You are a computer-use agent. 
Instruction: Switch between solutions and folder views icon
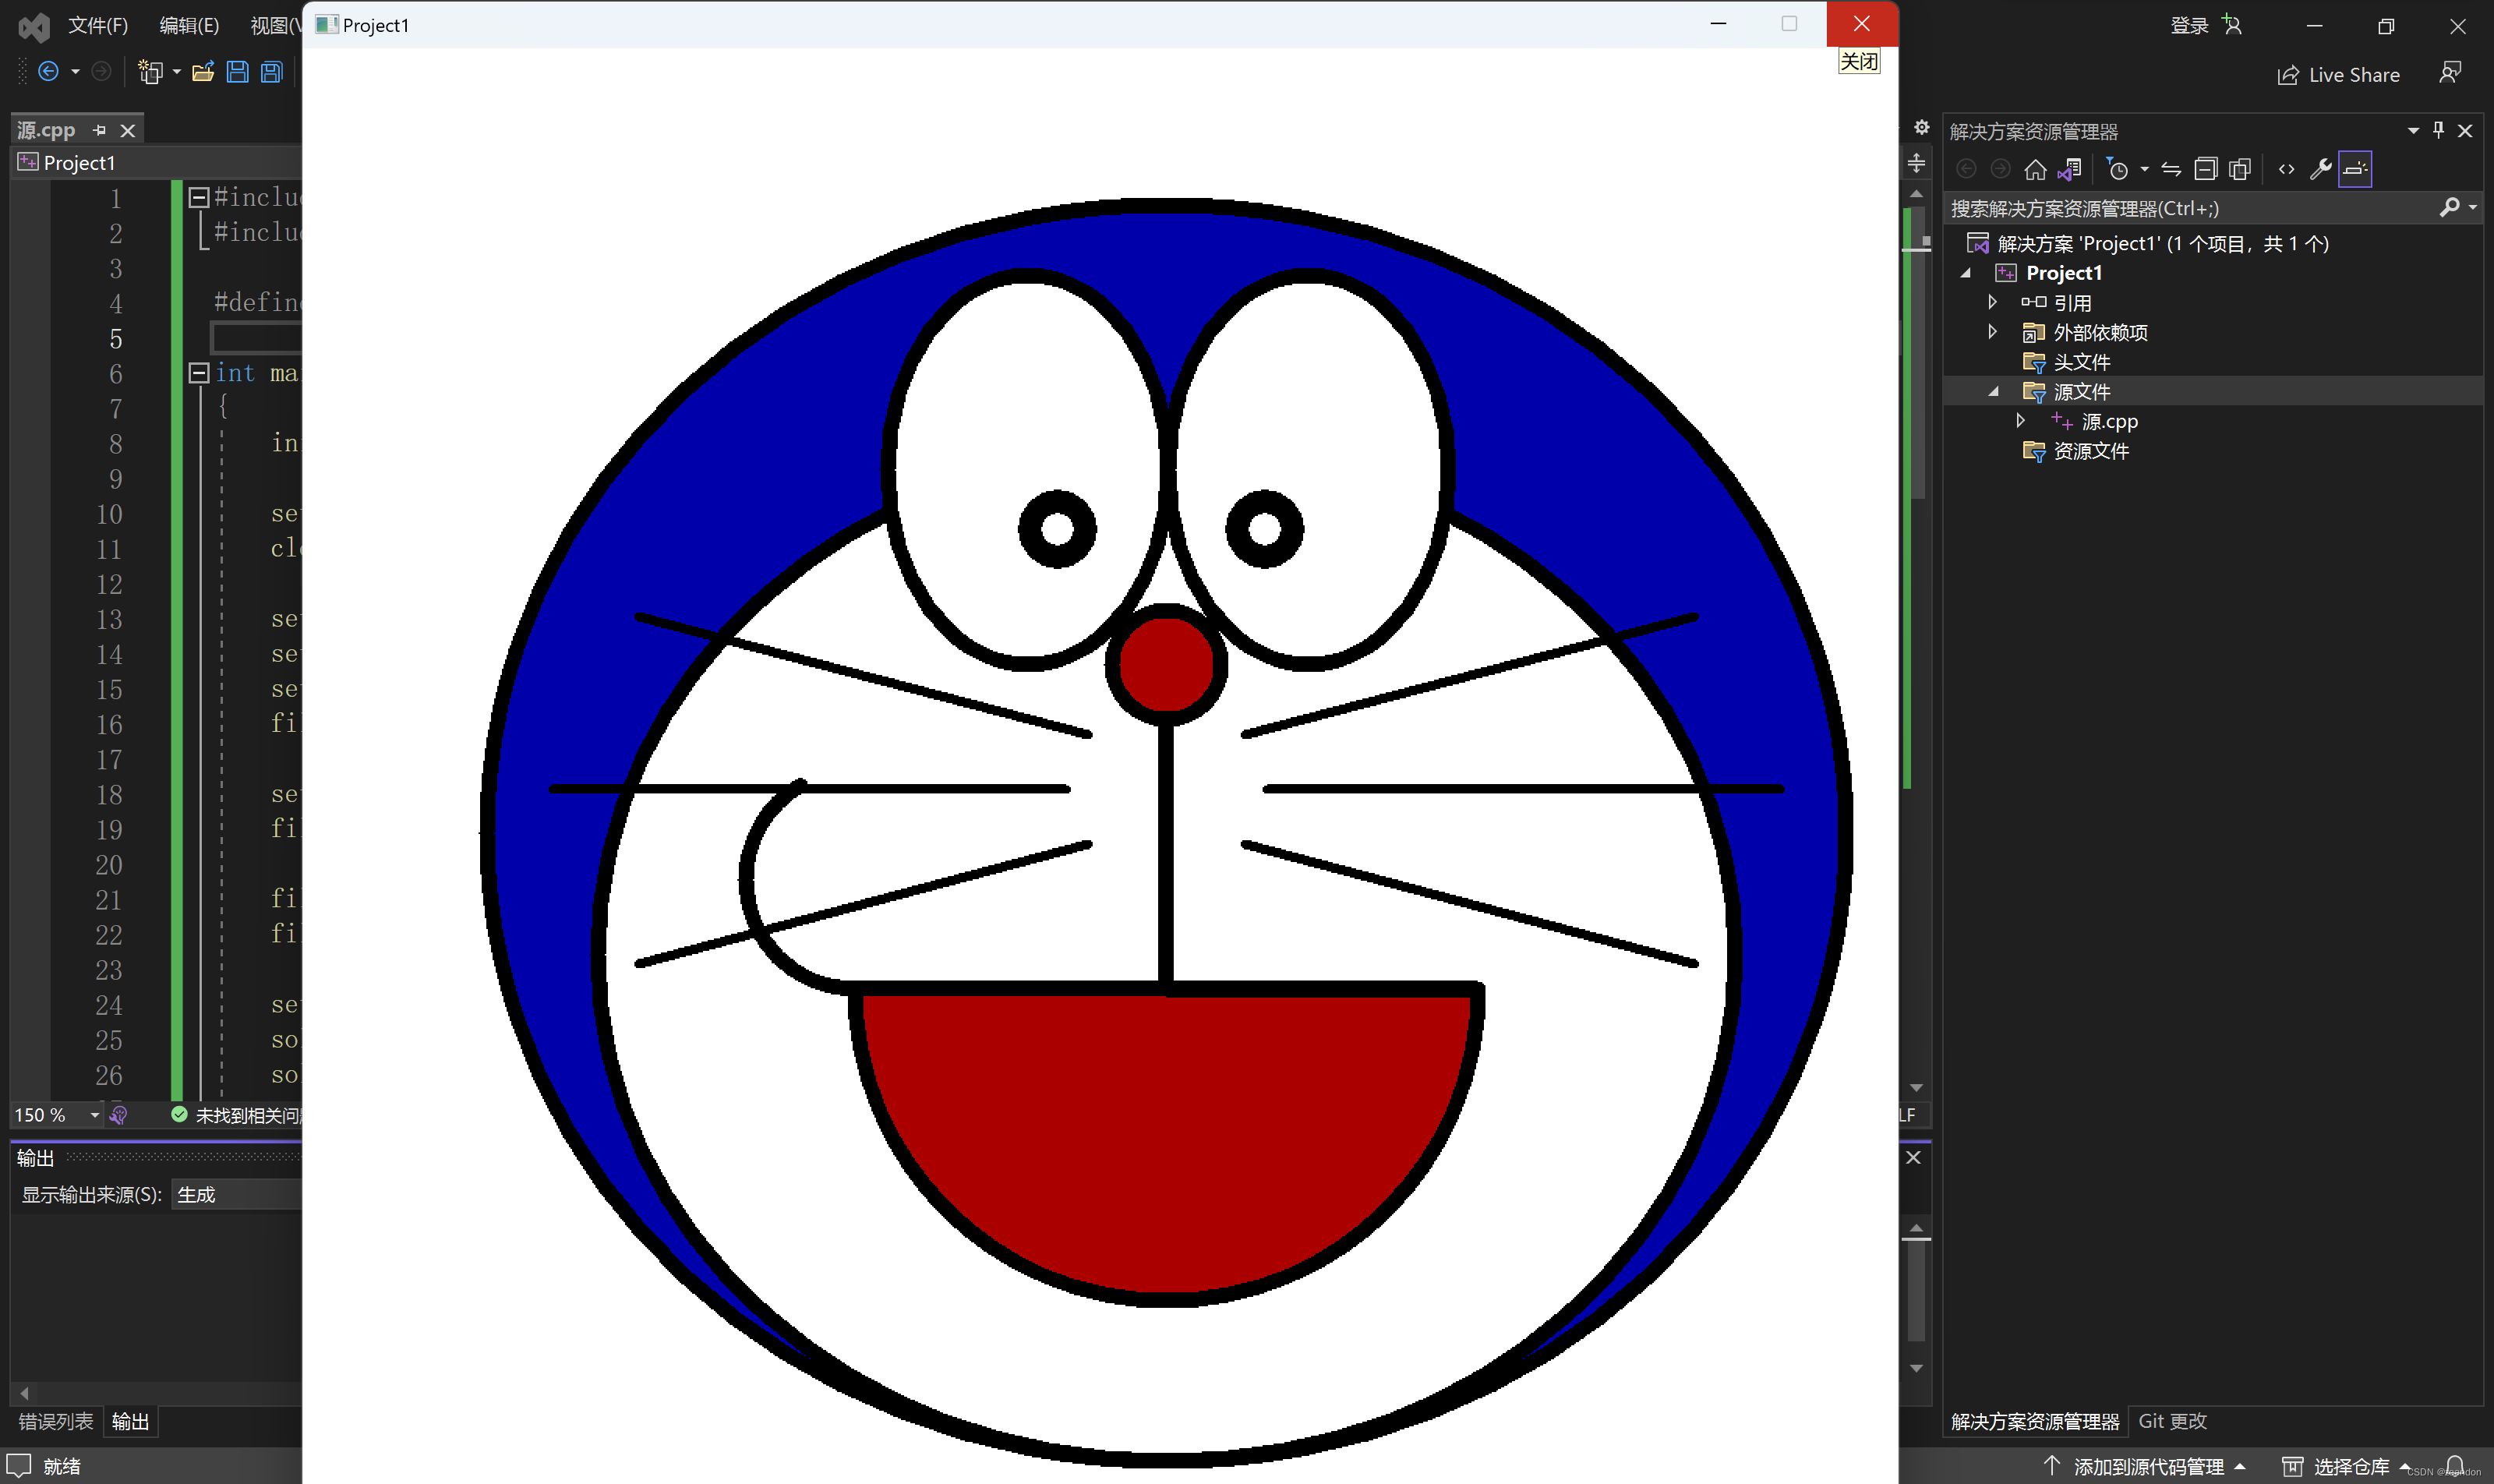click(2070, 169)
